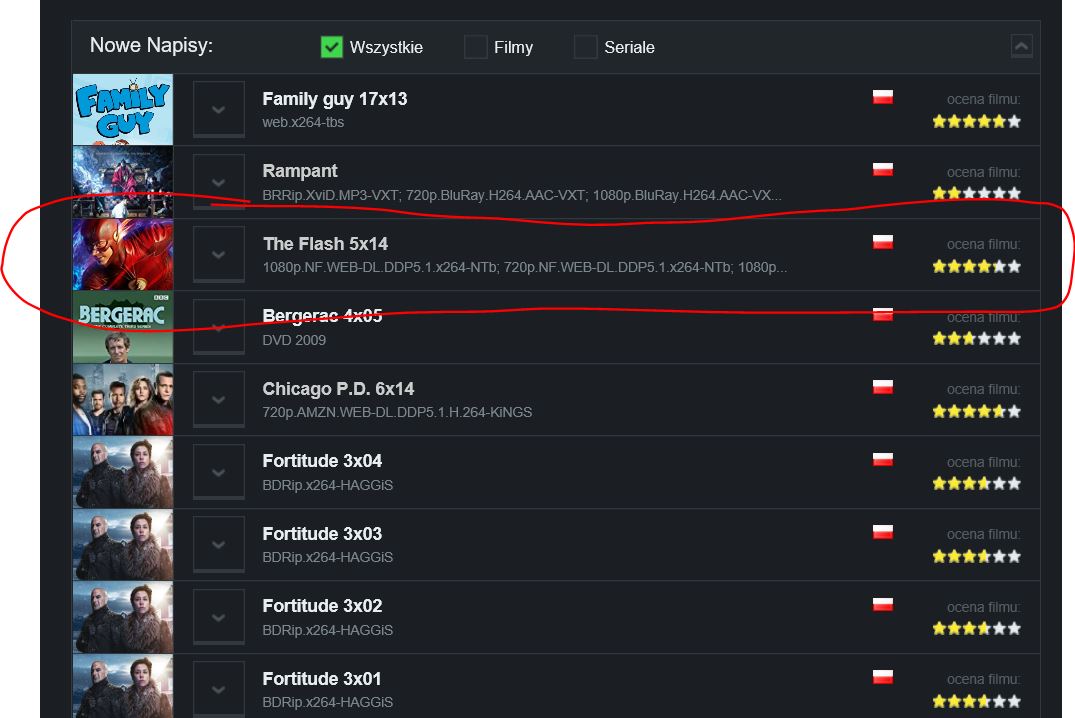The image size is (1075, 718).
Task: Click star rating of Rampant
Action: click(976, 193)
